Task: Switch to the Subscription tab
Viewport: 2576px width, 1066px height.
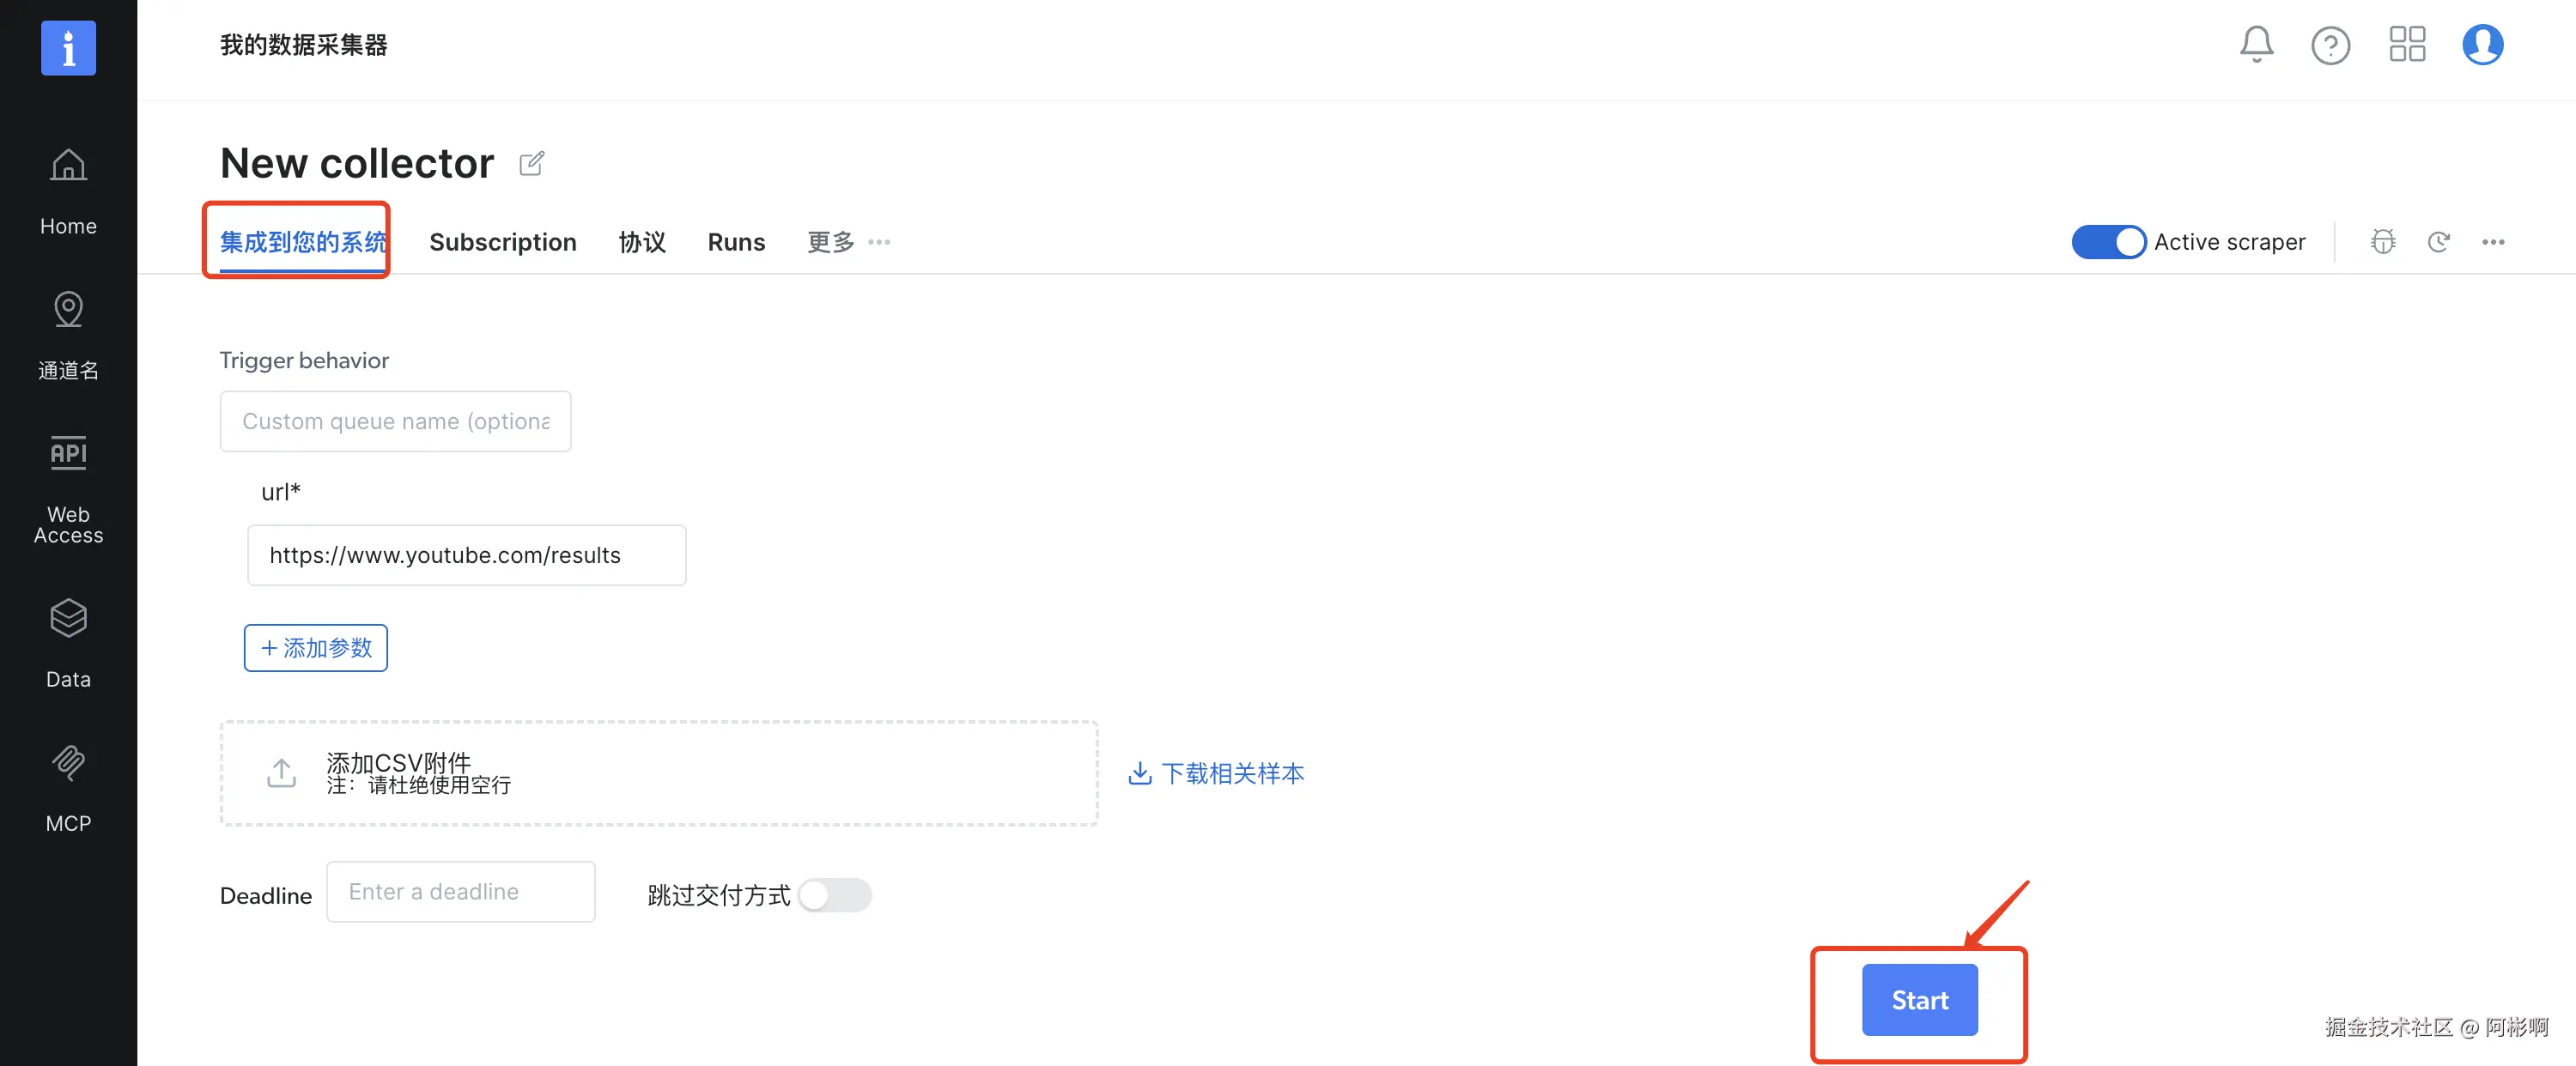Action: tap(503, 242)
